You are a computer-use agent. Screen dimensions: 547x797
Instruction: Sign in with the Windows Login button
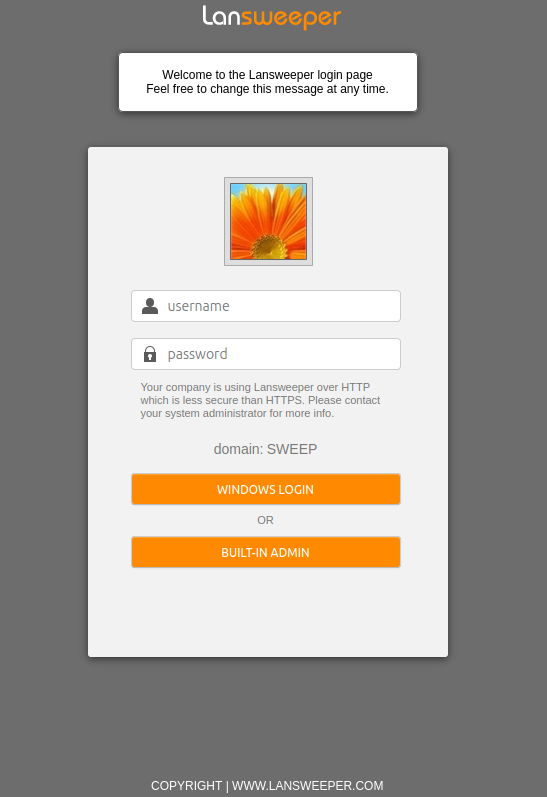[x=266, y=489]
